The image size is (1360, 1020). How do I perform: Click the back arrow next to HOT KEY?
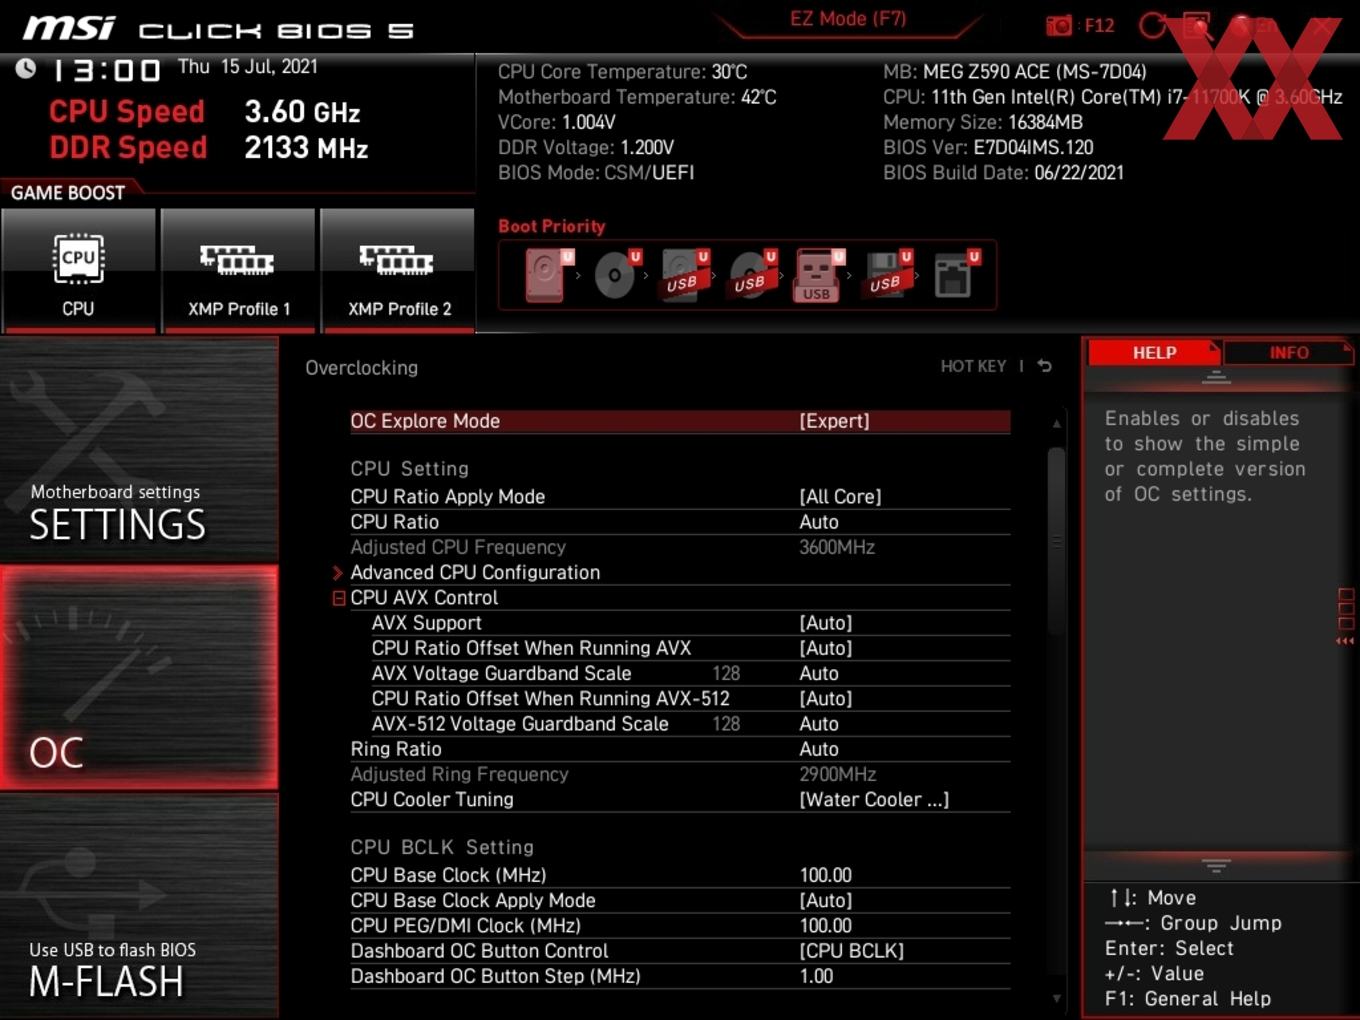click(x=1045, y=366)
